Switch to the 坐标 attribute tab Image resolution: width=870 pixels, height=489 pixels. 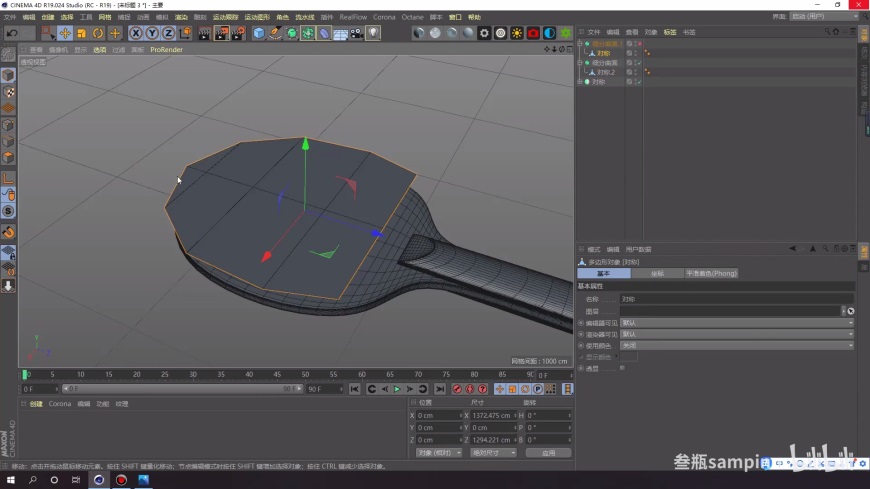click(657, 274)
